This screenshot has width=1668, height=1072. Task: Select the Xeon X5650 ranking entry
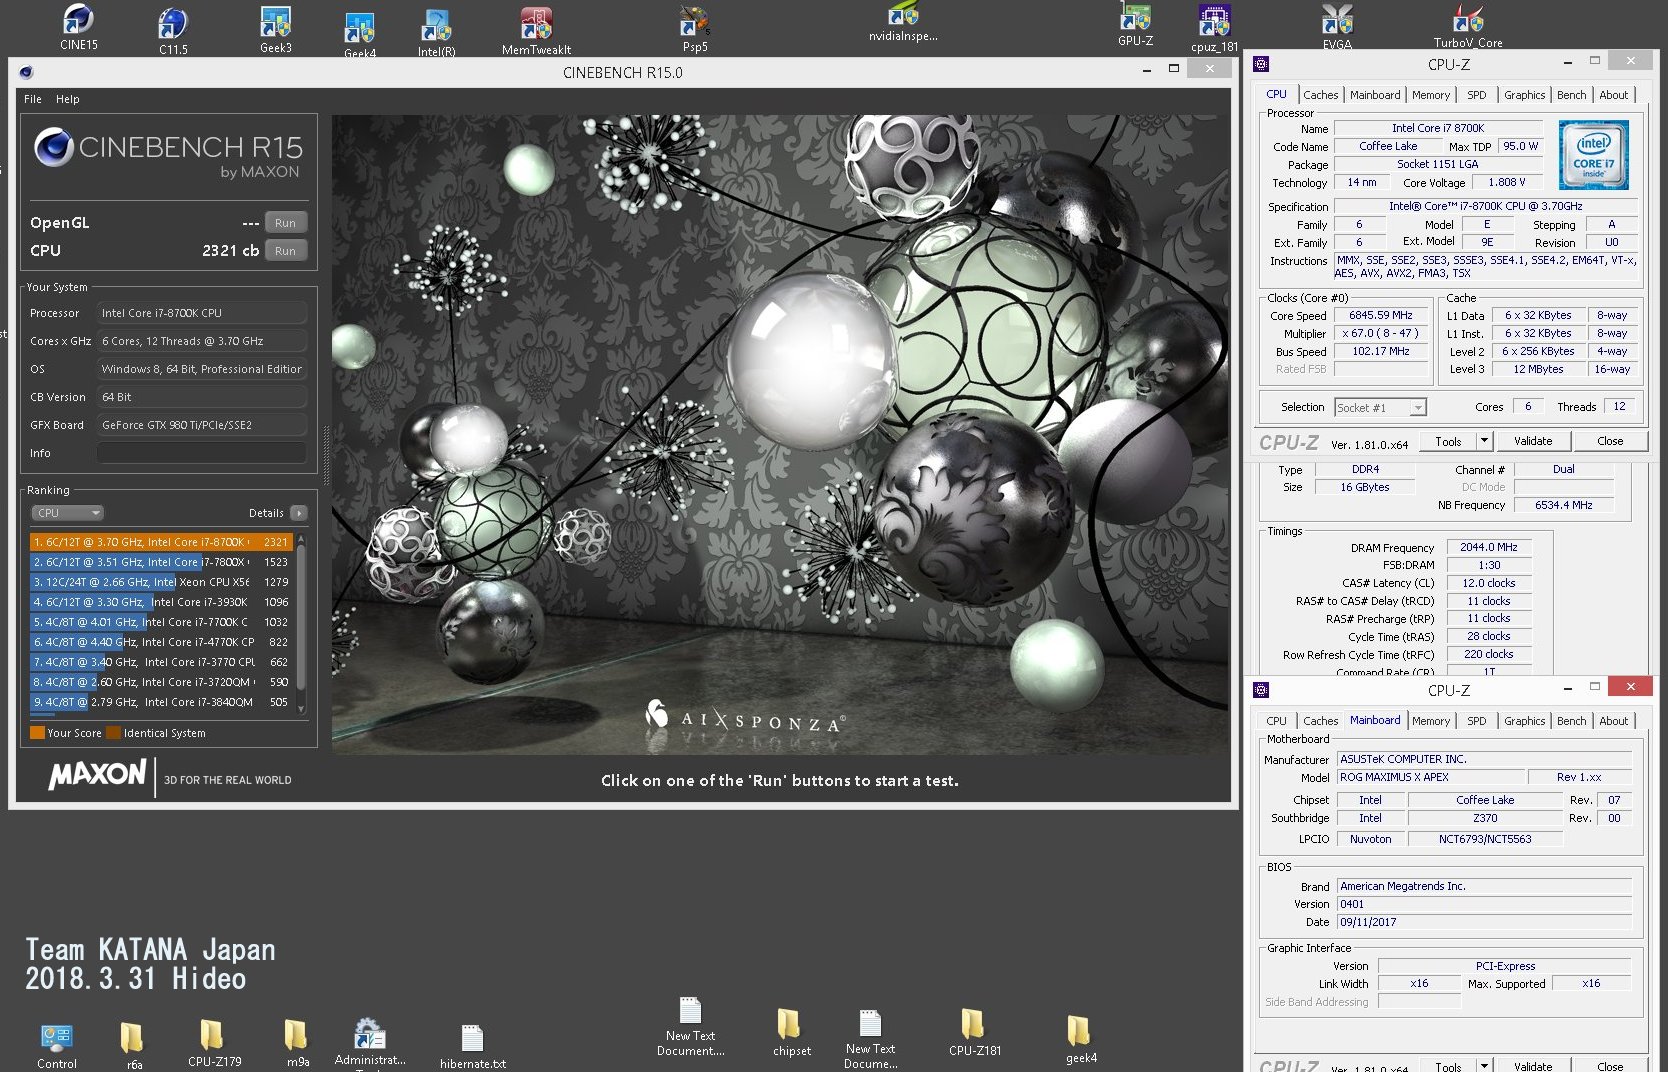tap(161, 582)
